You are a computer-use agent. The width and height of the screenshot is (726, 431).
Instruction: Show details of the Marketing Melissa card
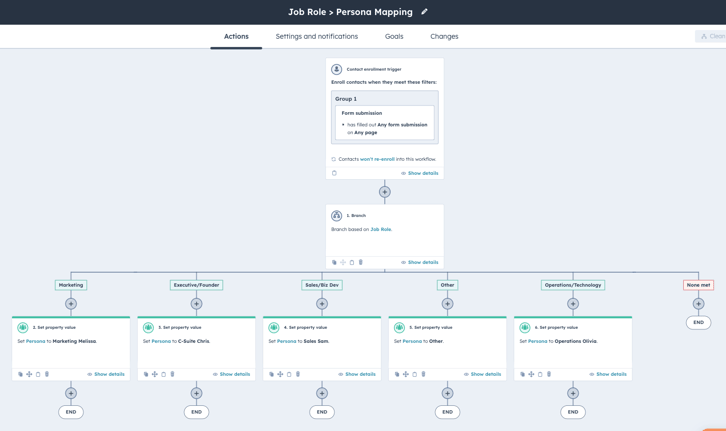point(106,374)
